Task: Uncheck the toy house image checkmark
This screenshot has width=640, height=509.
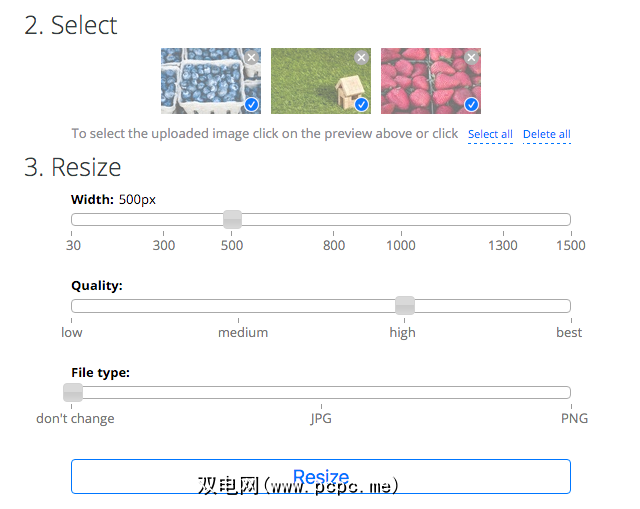Action: click(361, 104)
